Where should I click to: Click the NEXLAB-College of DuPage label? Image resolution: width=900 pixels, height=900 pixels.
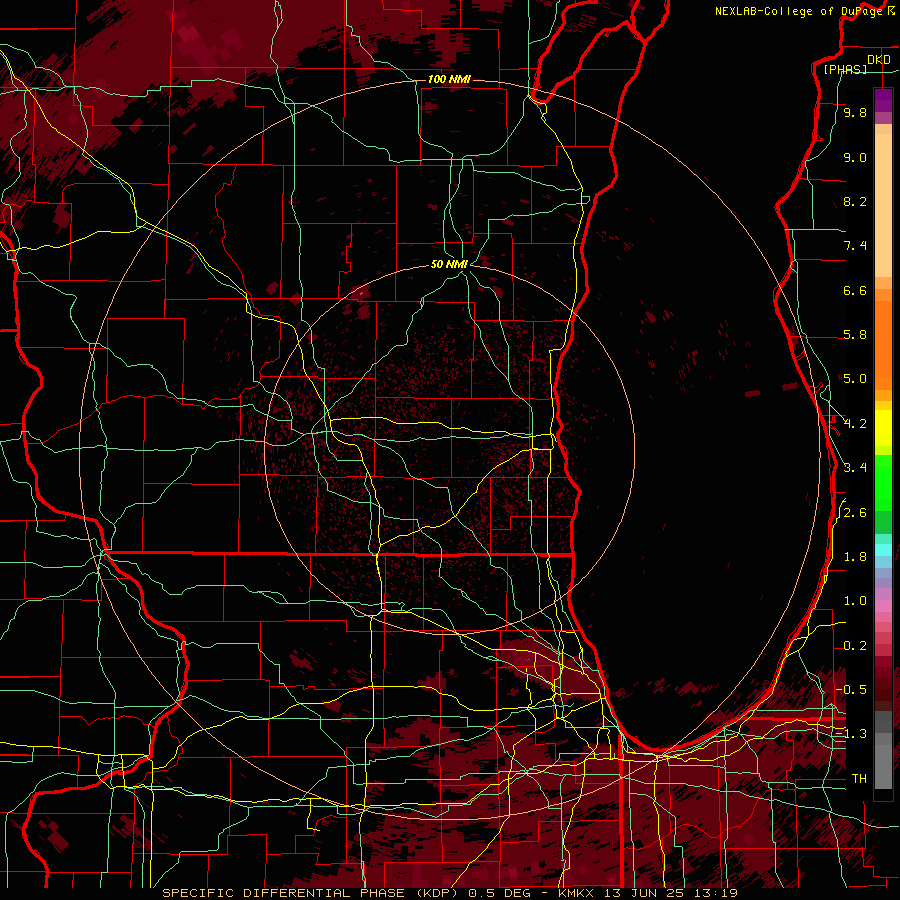tap(800, 11)
